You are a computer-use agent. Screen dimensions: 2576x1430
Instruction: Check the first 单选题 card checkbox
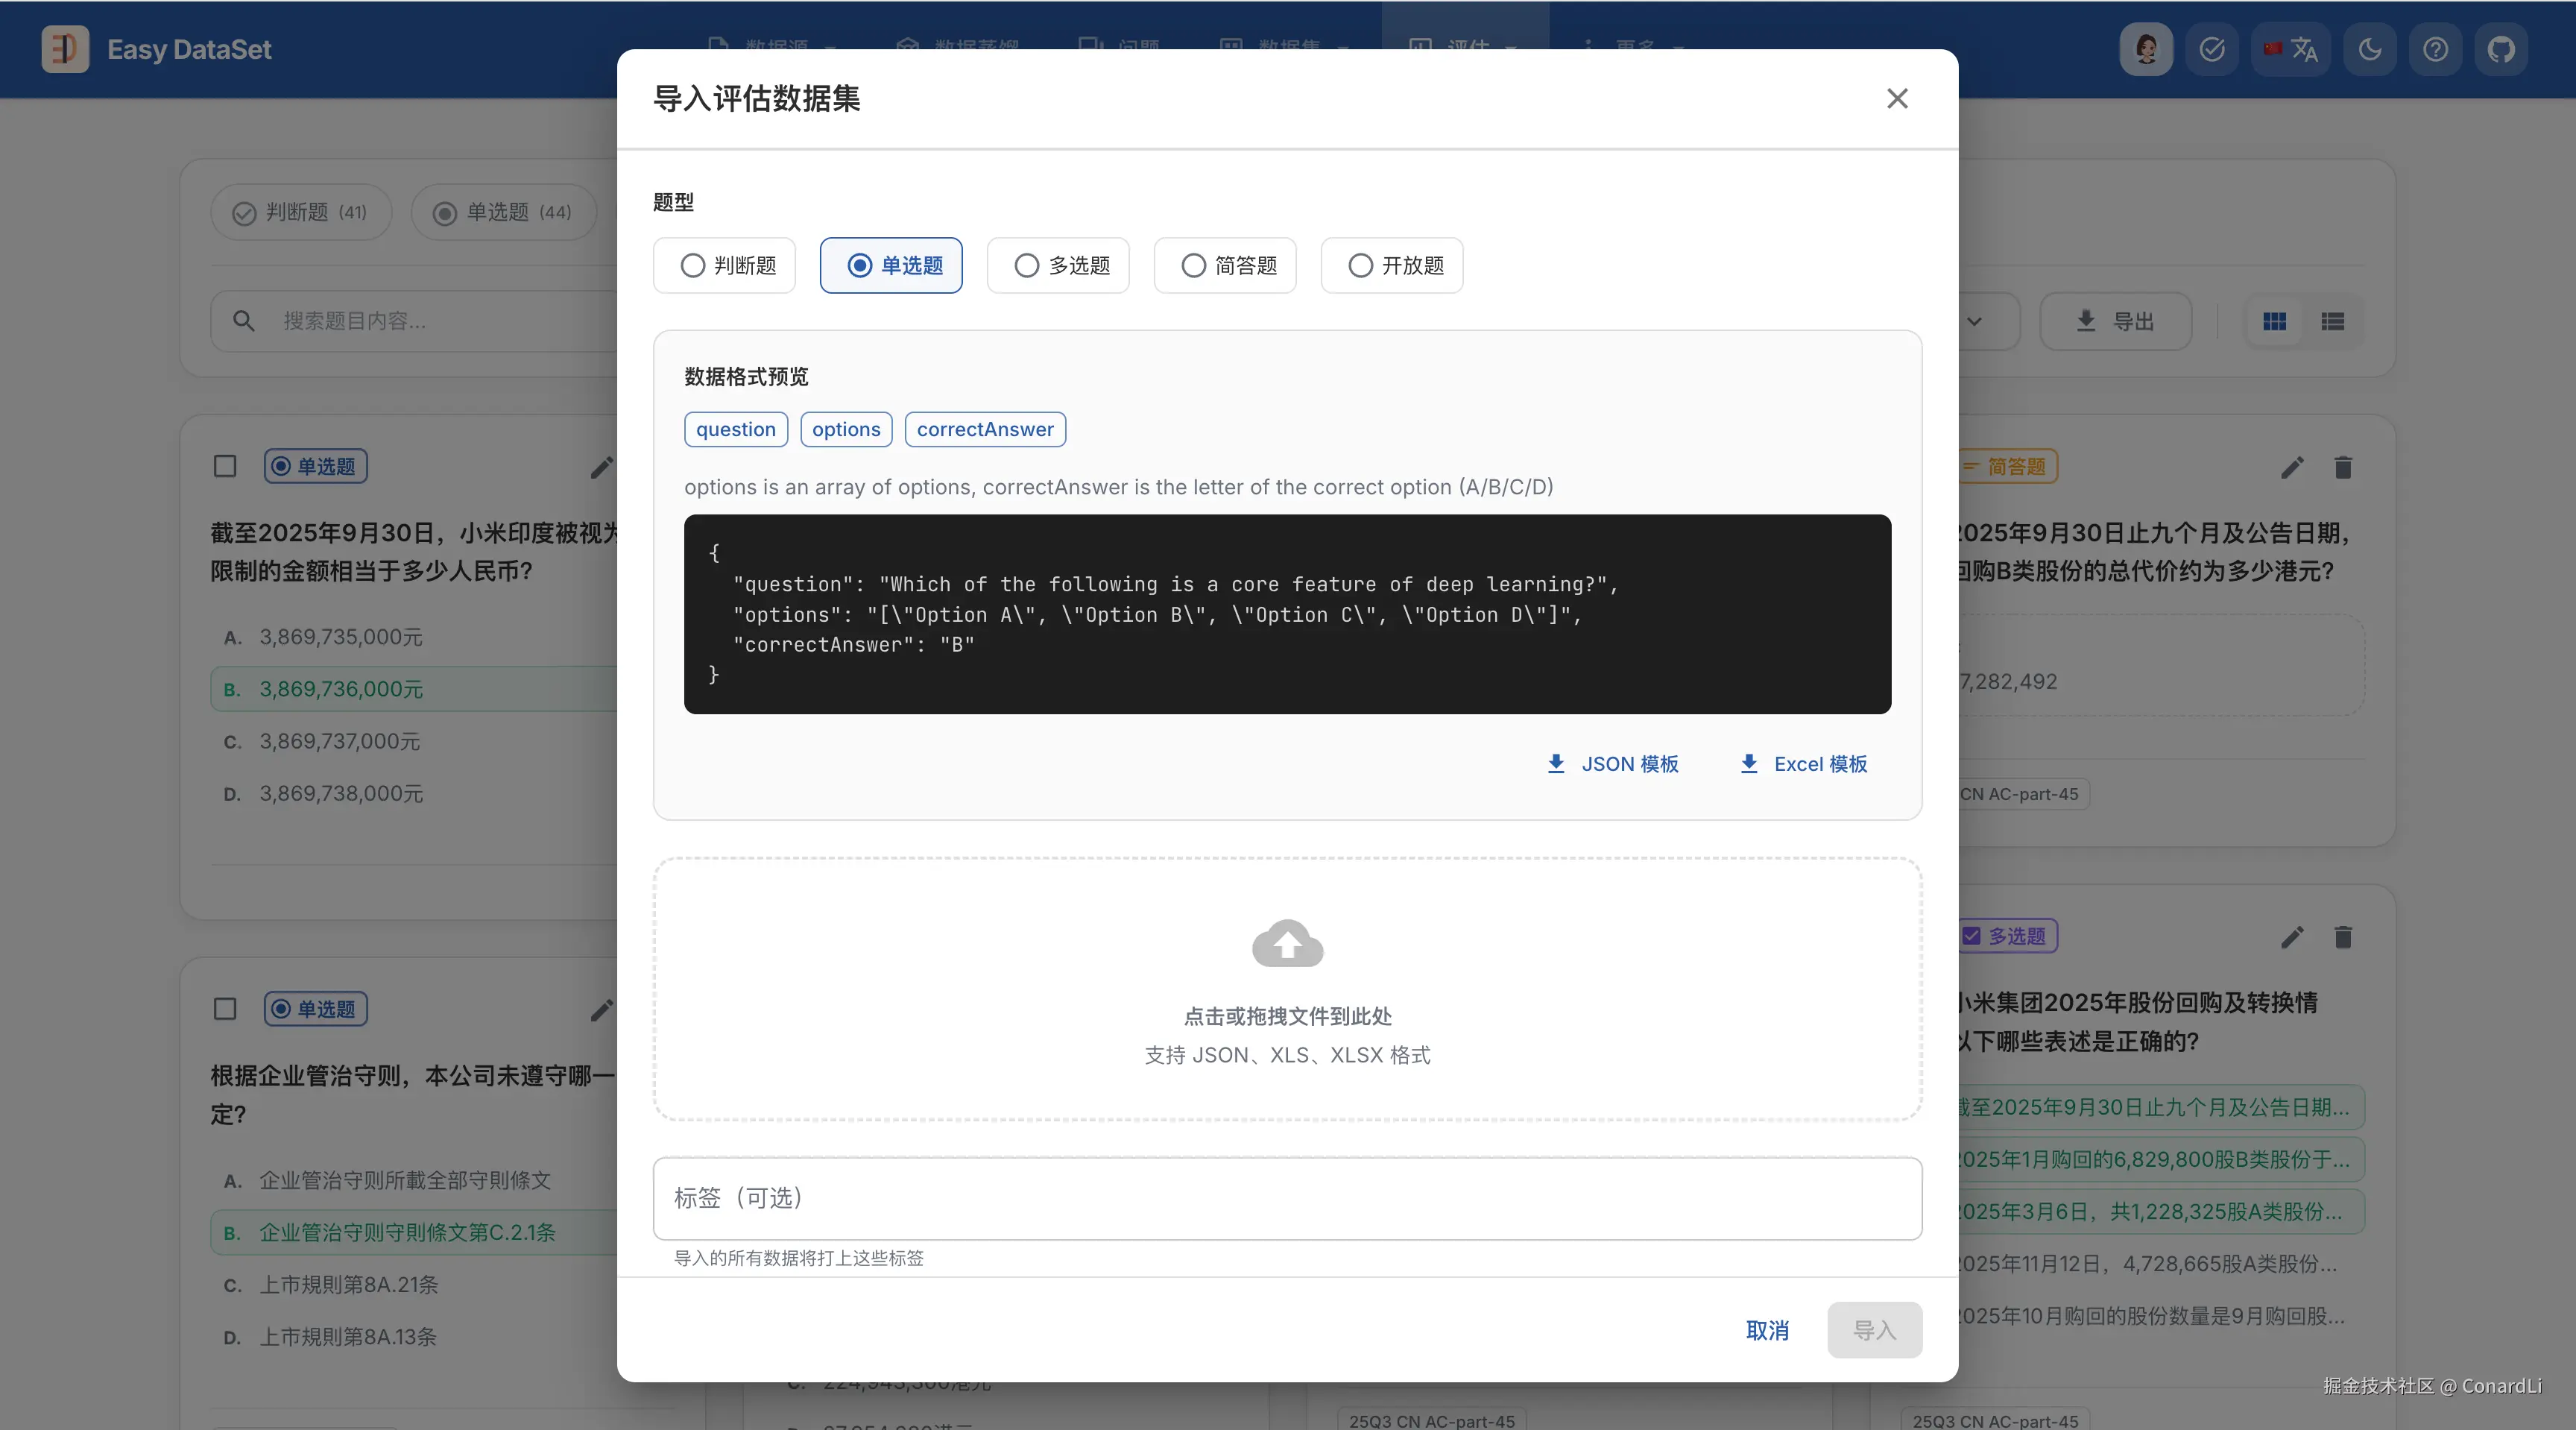[225, 466]
